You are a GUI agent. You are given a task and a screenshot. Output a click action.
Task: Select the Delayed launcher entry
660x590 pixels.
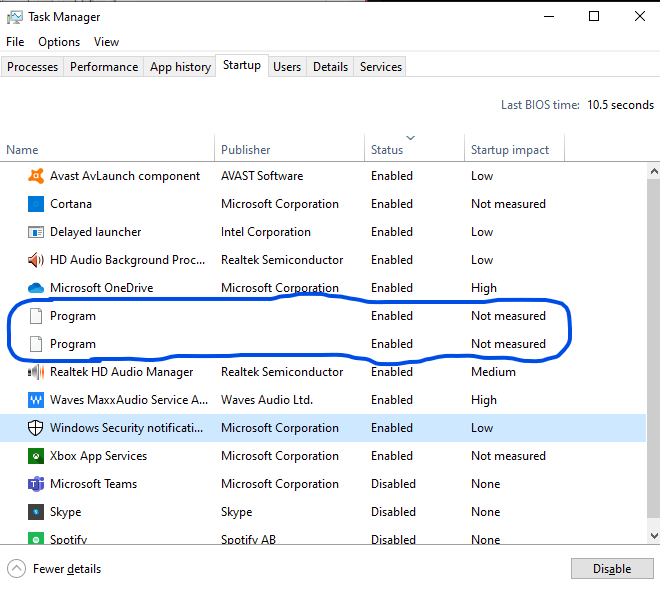pyautogui.click(x=96, y=232)
